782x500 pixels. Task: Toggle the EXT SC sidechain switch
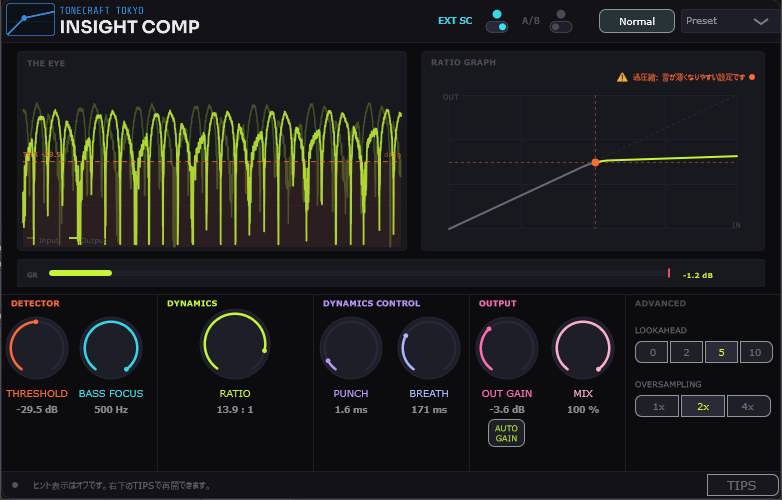tap(496, 21)
